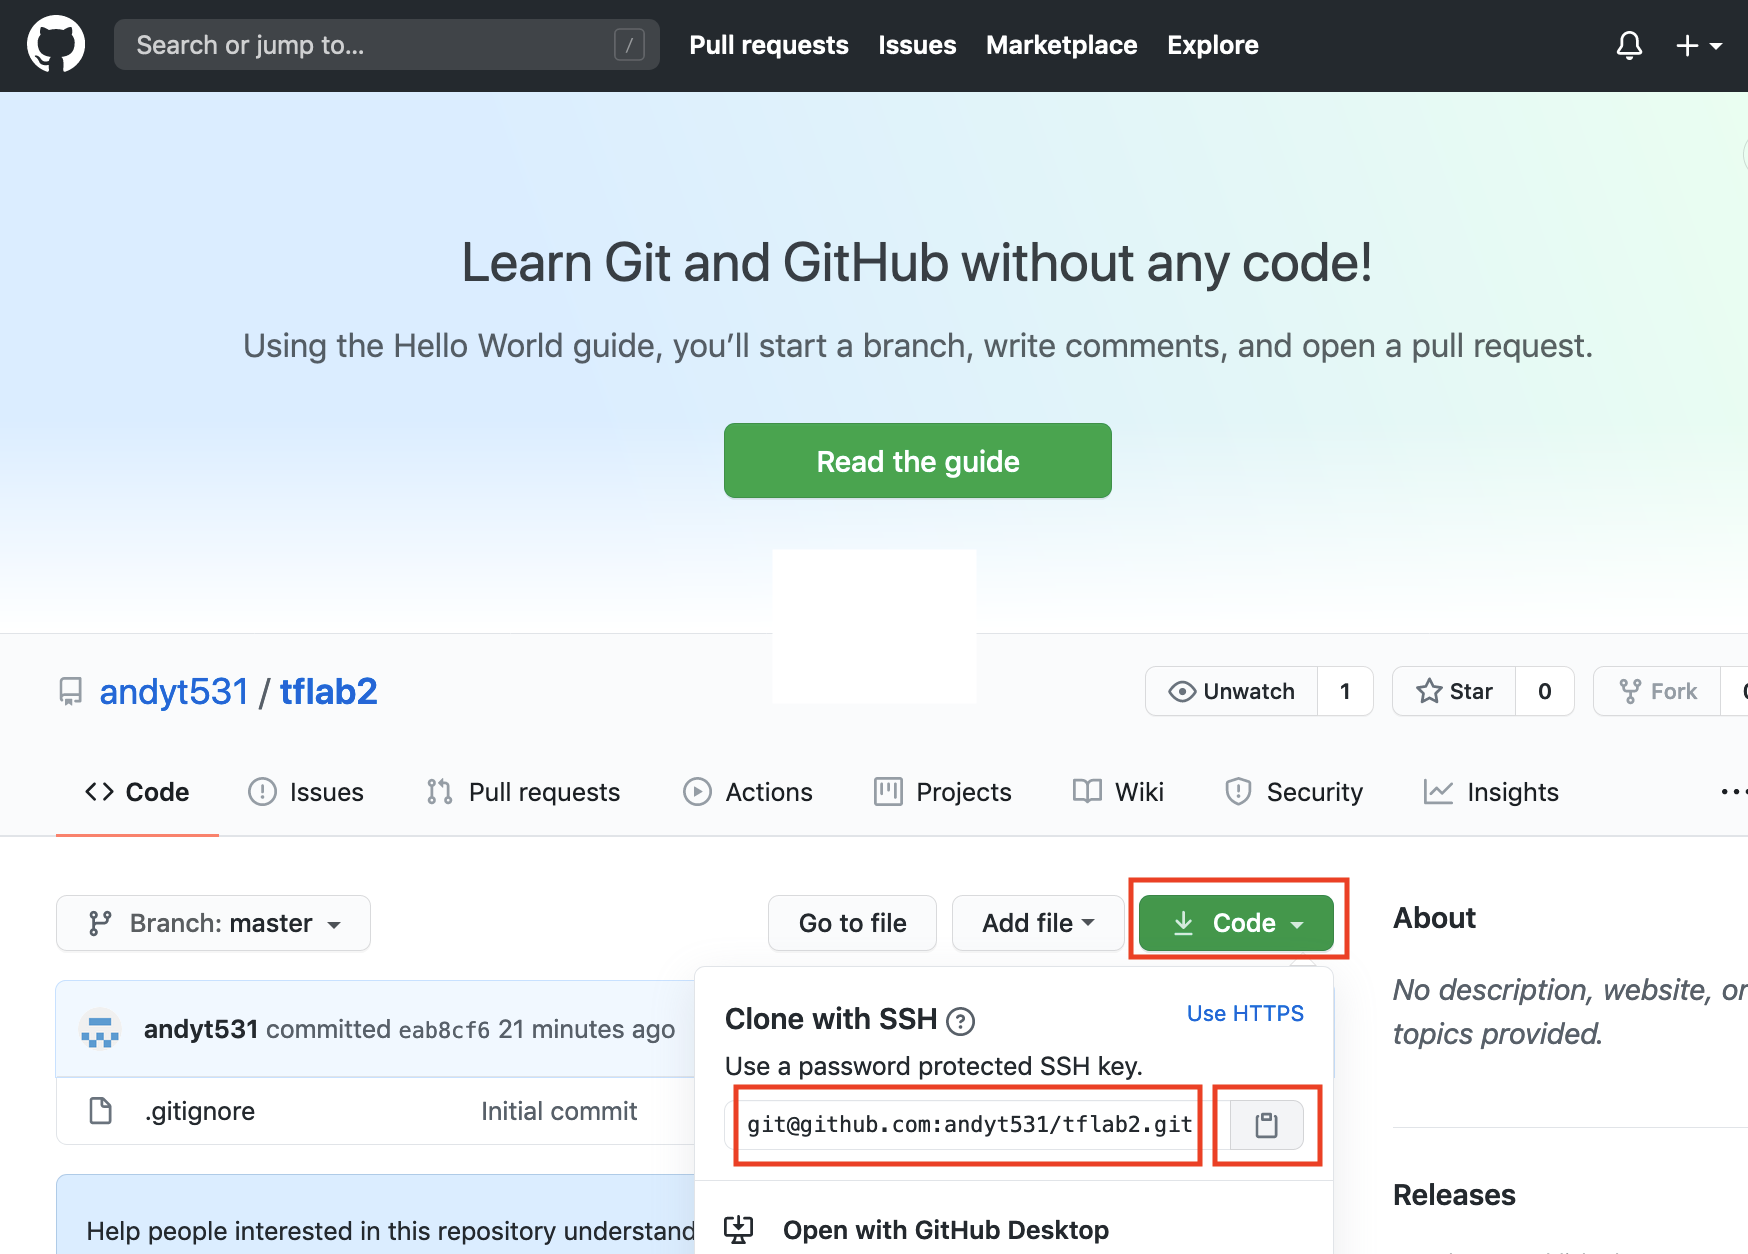Image resolution: width=1748 pixels, height=1254 pixels.
Task: Open the Security tab
Action: 1294,792
